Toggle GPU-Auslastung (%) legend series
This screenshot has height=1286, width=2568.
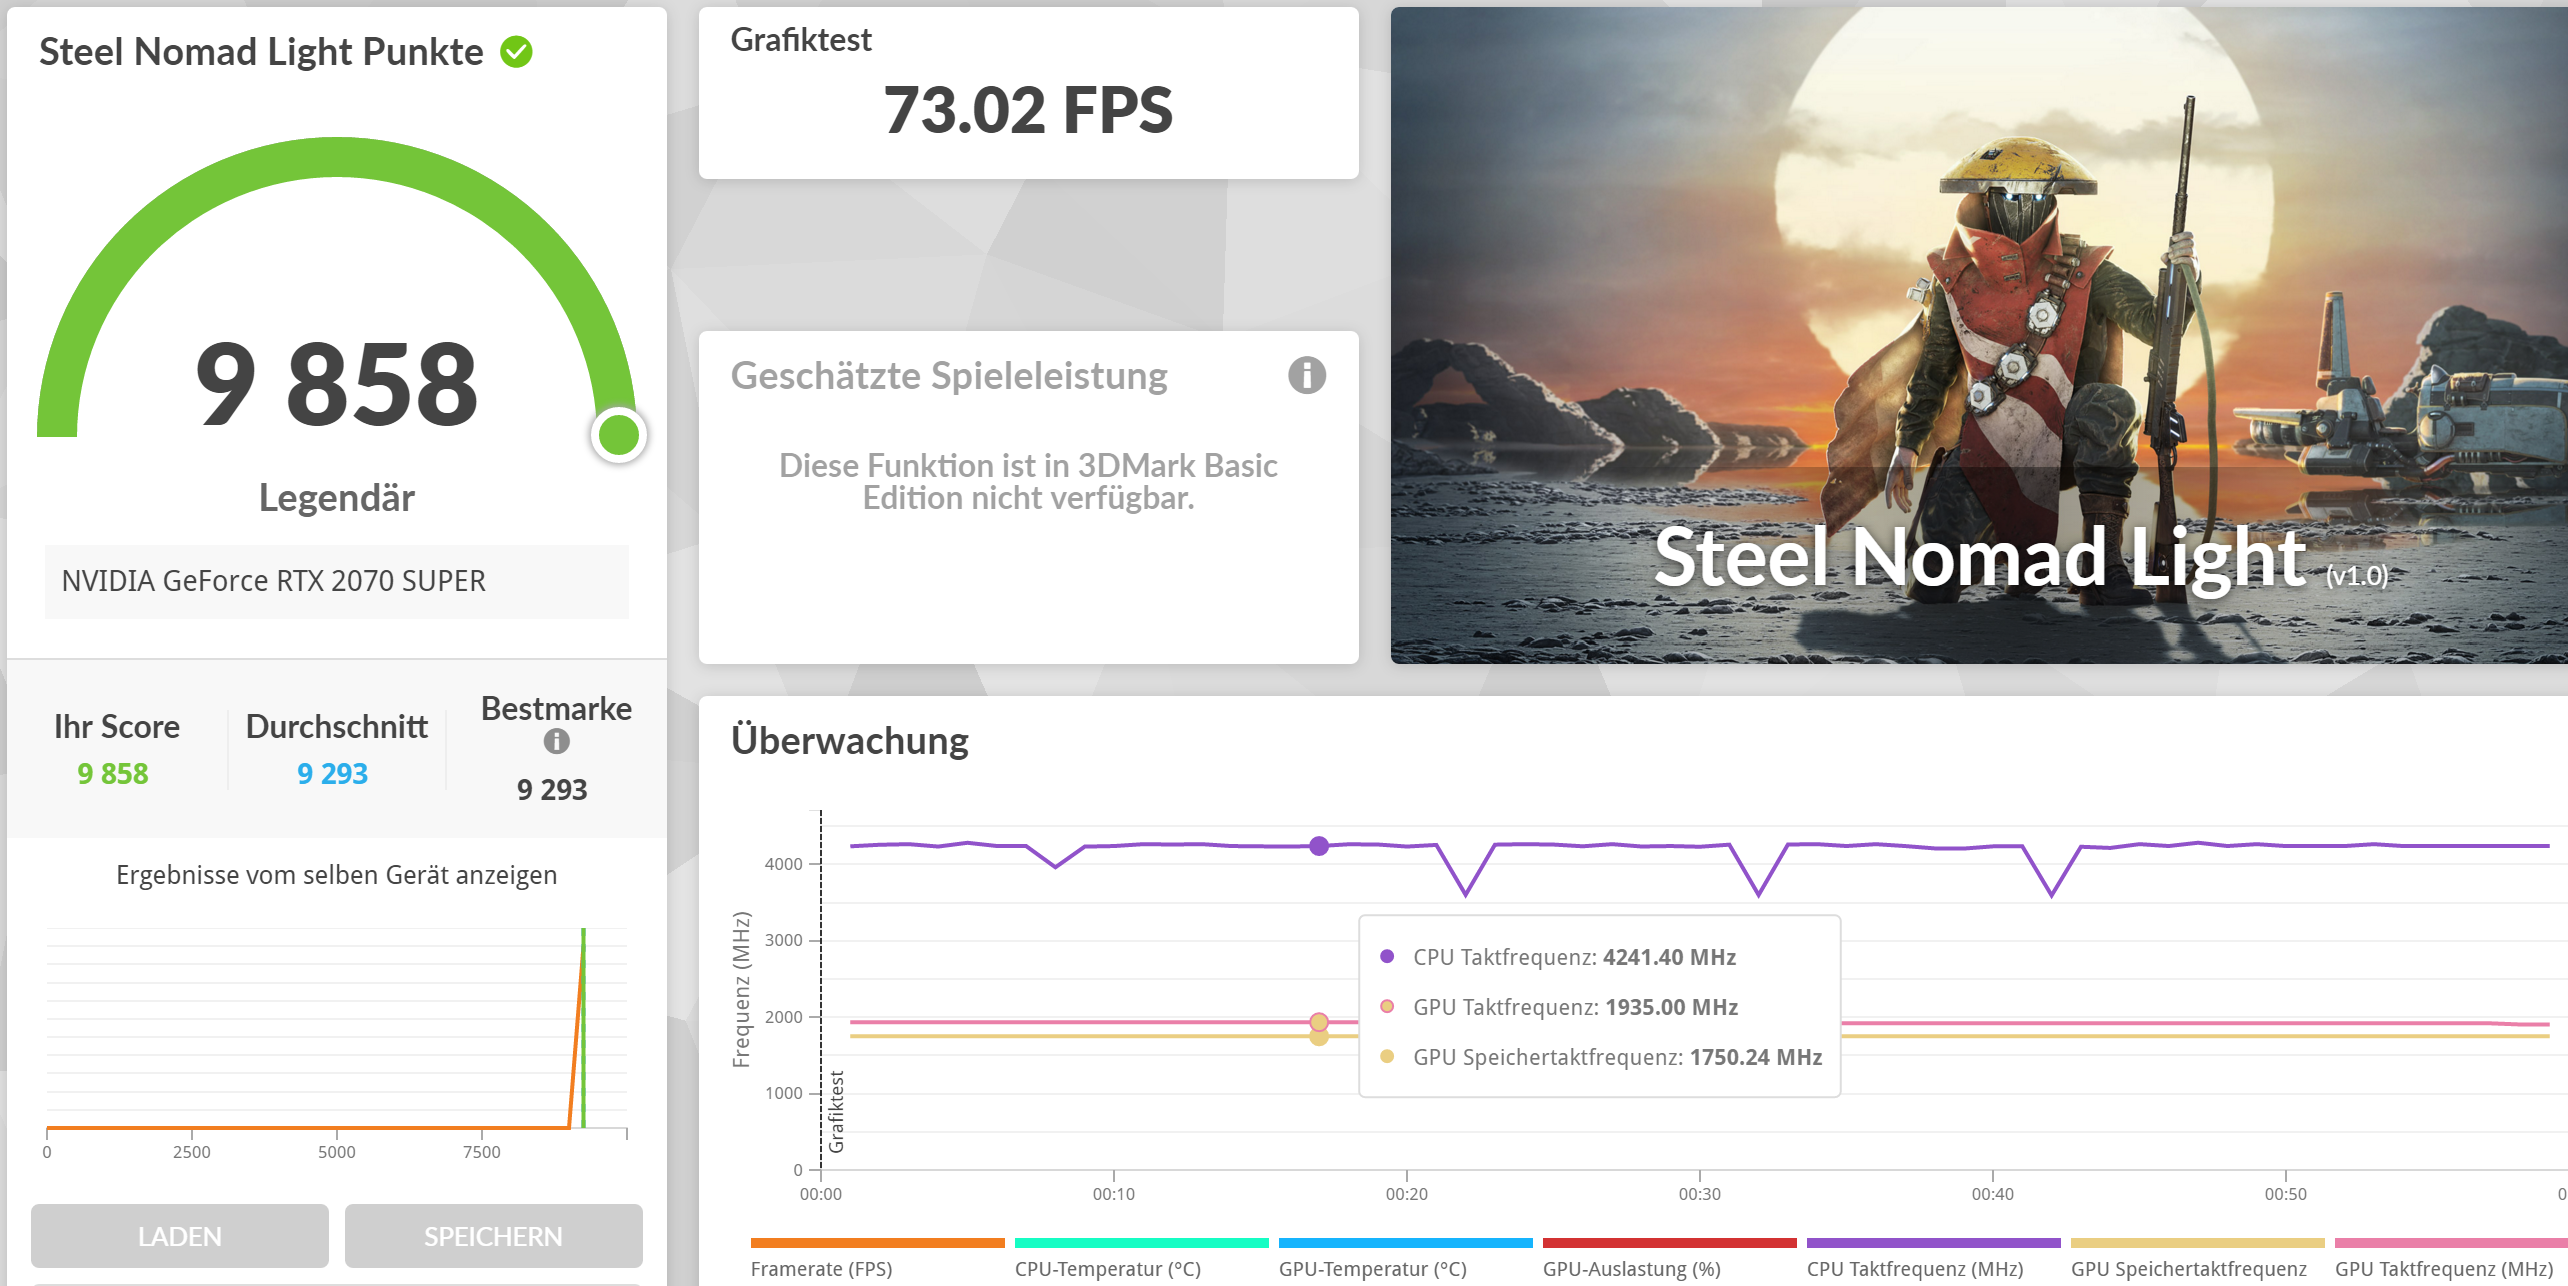1631,1268
